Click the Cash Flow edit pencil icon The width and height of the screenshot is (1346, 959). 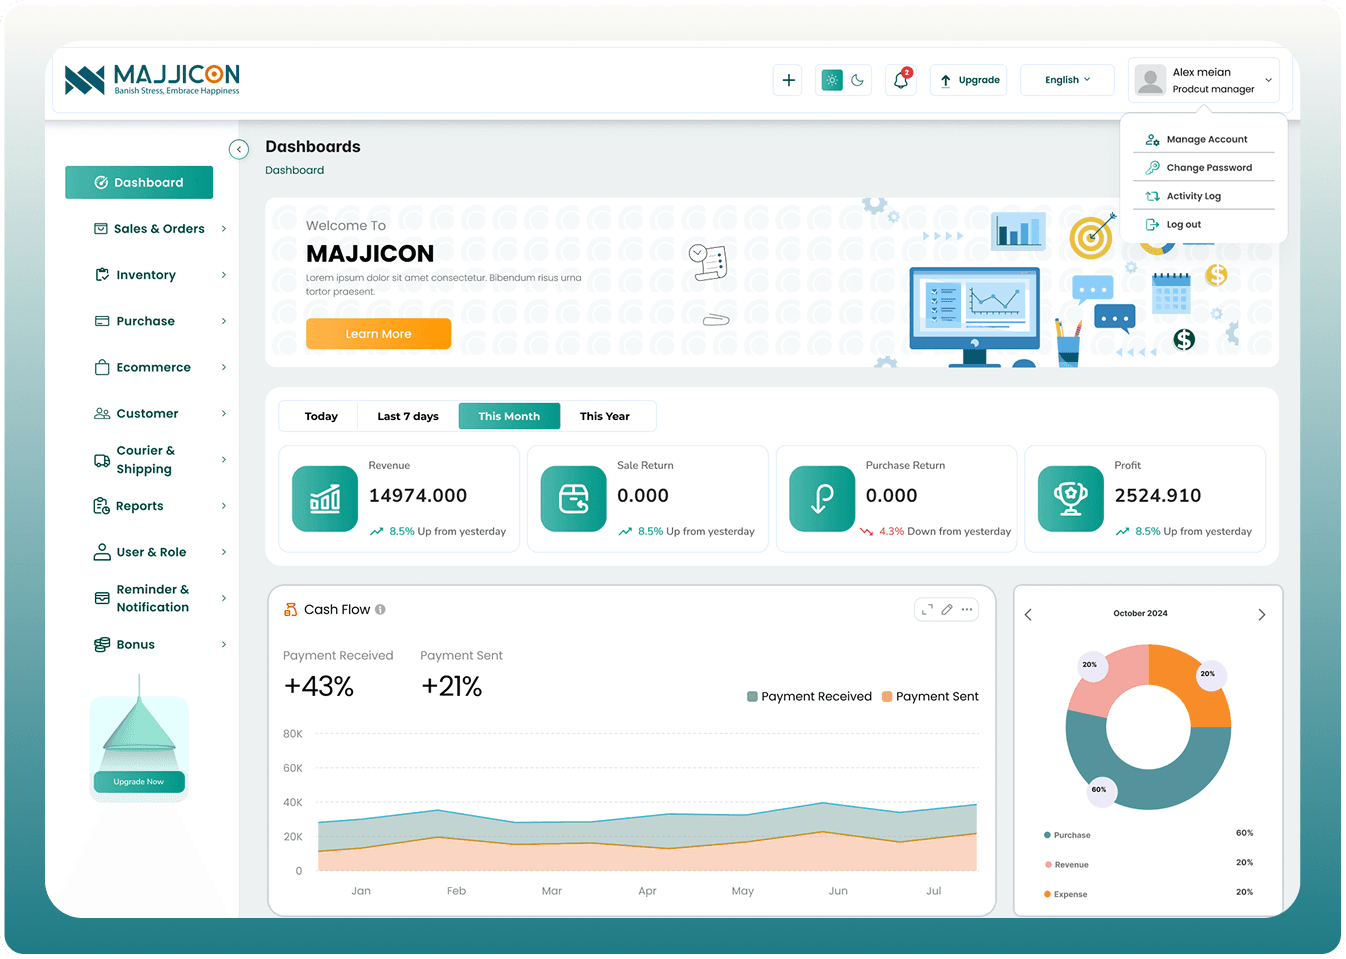pyautogui.click(x=947, y=609)
